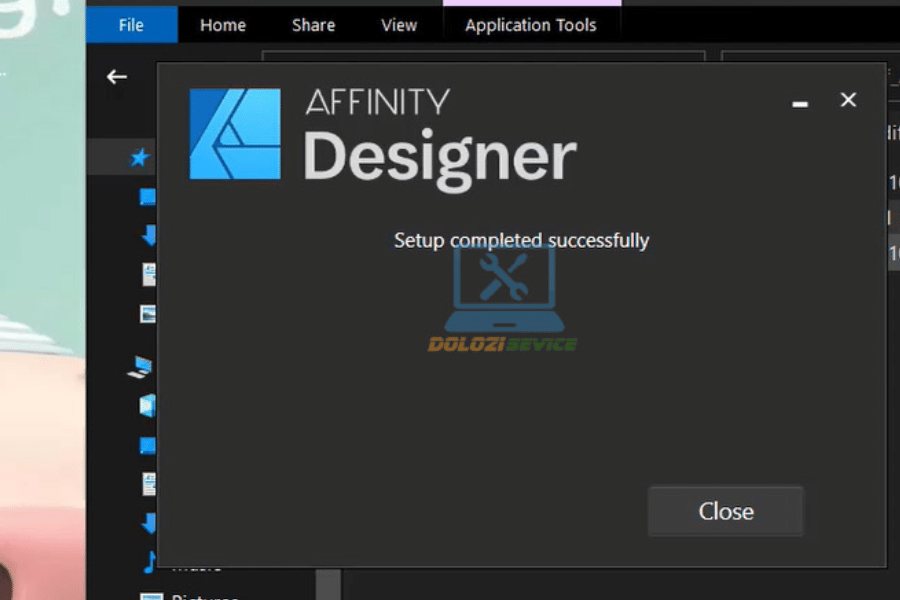Open Desktop folder icon under Quick access
Image resolution: width=900 pixels, height=600 pixels.
click(x=148, y=196)
